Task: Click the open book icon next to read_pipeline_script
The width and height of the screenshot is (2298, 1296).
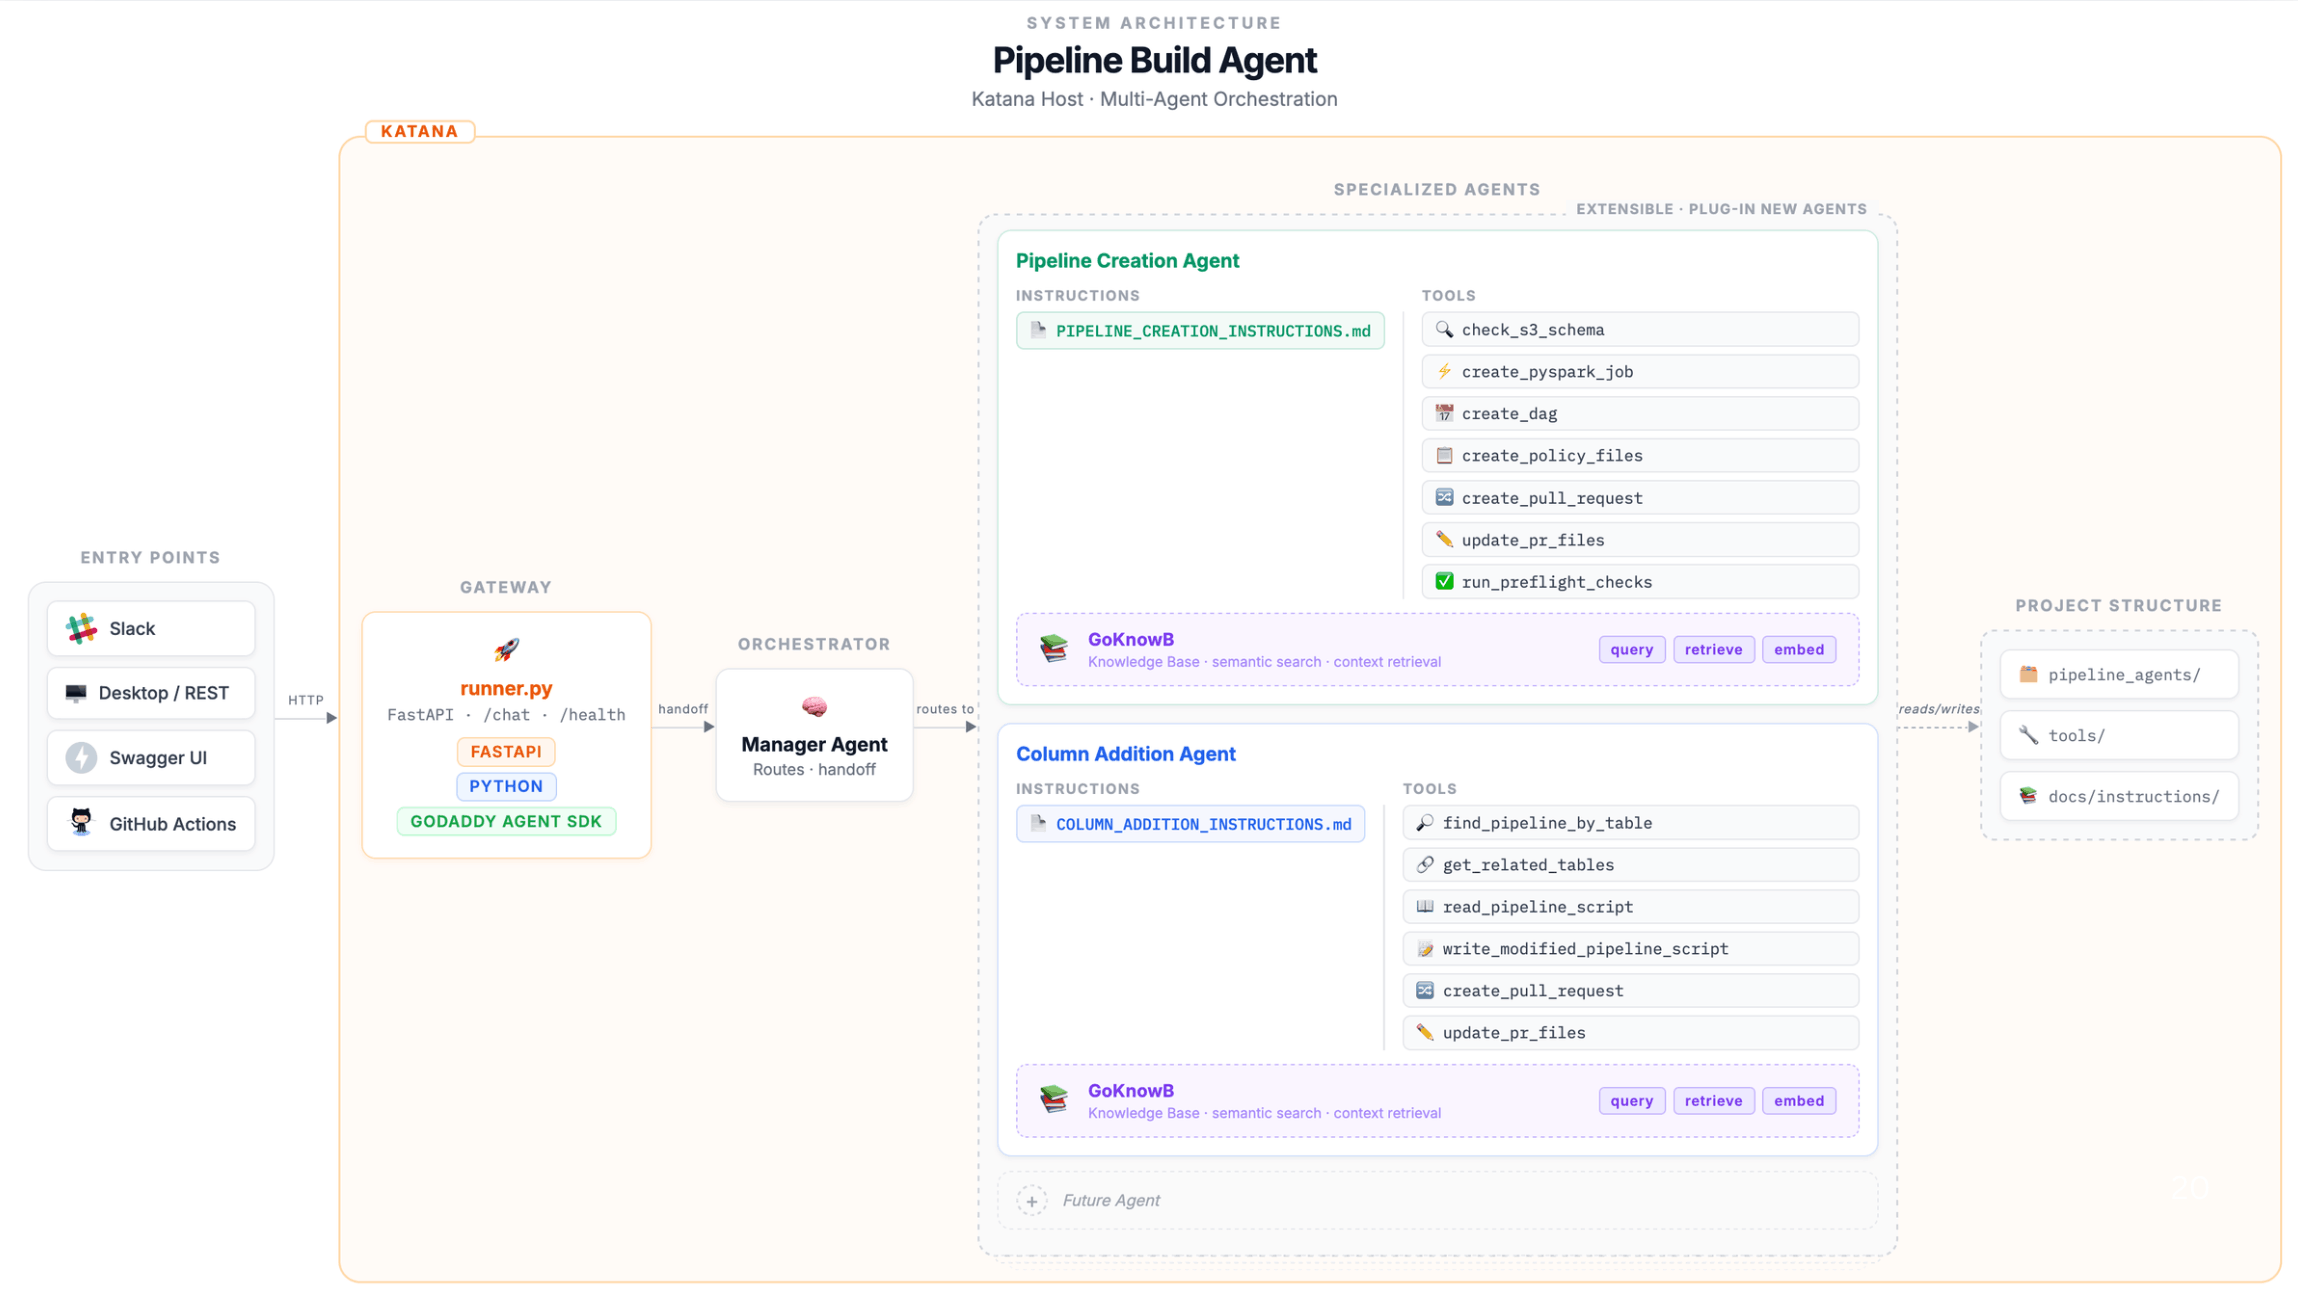Action: (1425, 906)
